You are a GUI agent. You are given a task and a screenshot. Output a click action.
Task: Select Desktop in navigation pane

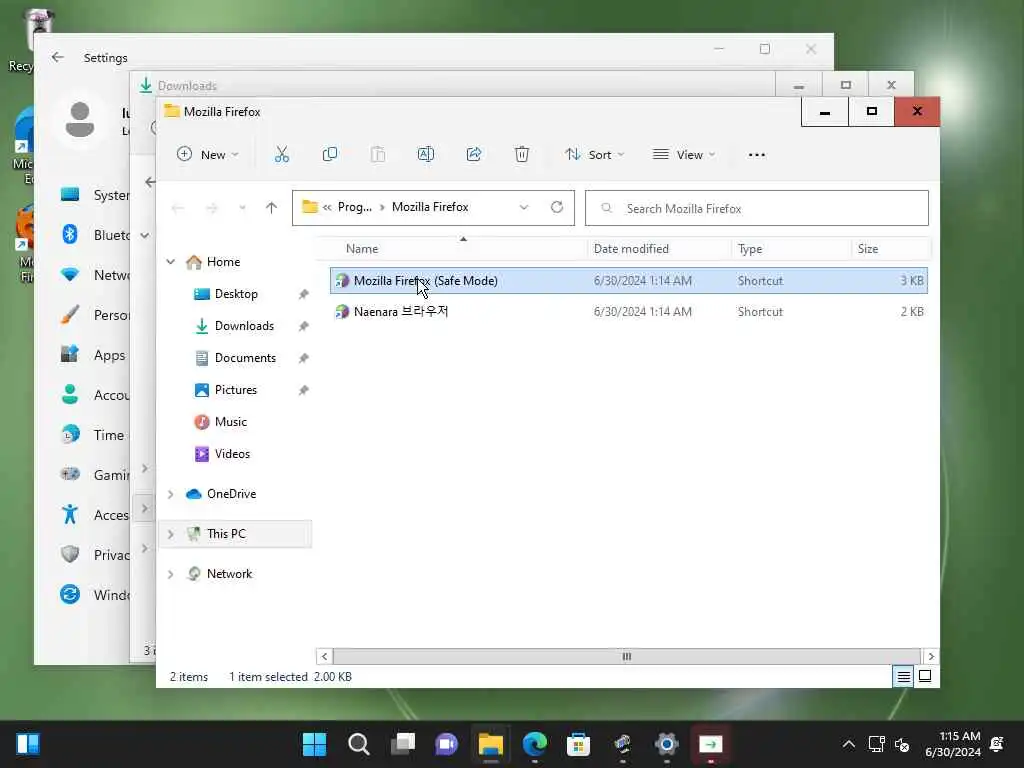point(236,294)
